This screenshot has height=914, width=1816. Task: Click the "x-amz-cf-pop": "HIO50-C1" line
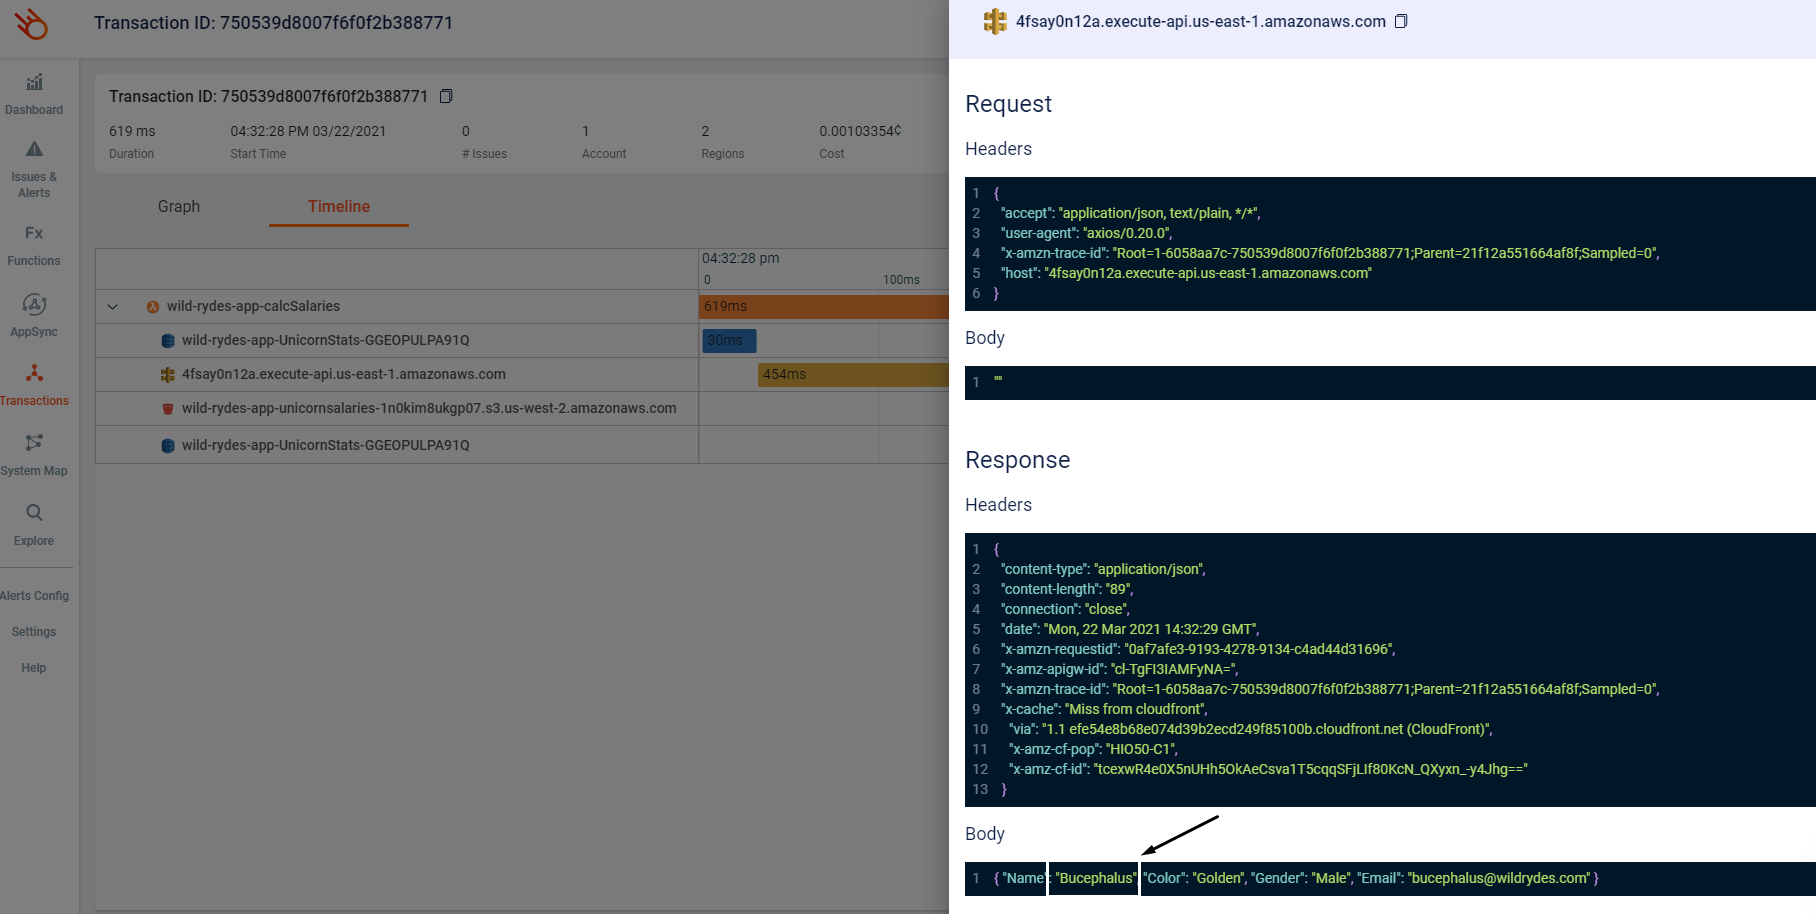1093,749
